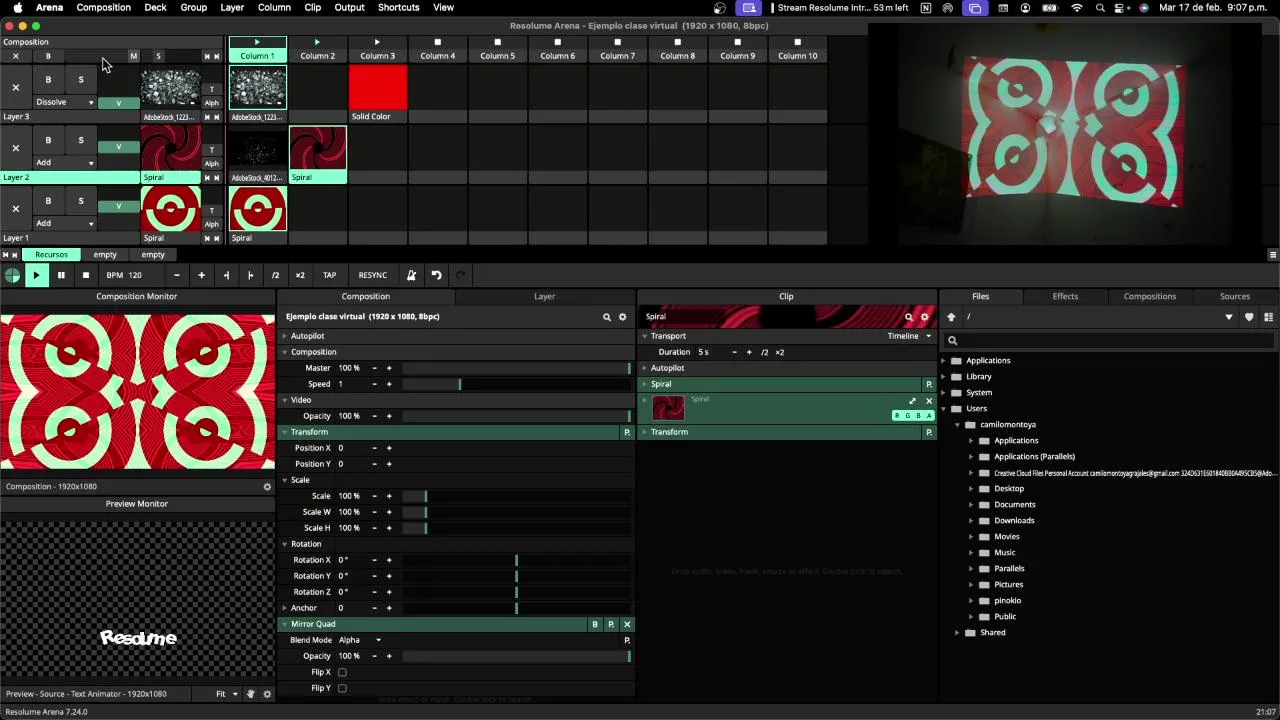Increase BPM with the plus button

point(201,275)
